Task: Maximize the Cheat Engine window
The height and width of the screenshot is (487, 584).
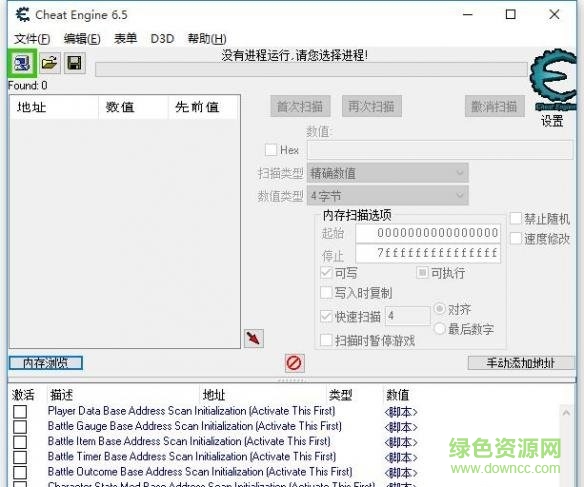Action: 511,15
